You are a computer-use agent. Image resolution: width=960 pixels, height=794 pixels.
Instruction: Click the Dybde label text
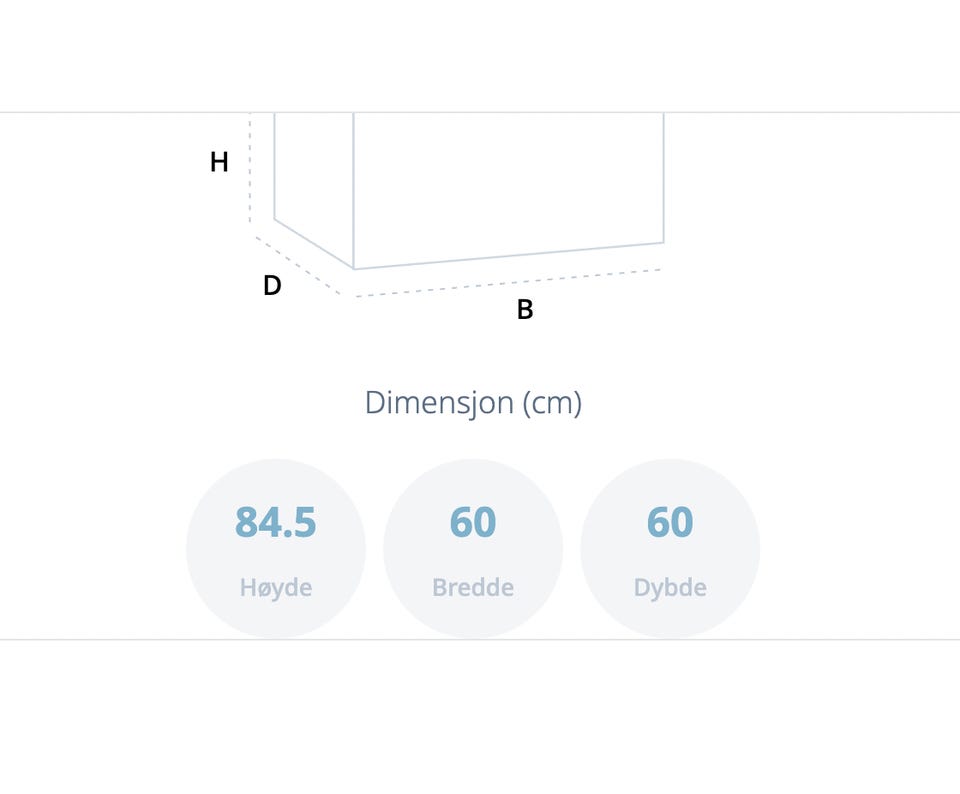(x=670, y=588)
